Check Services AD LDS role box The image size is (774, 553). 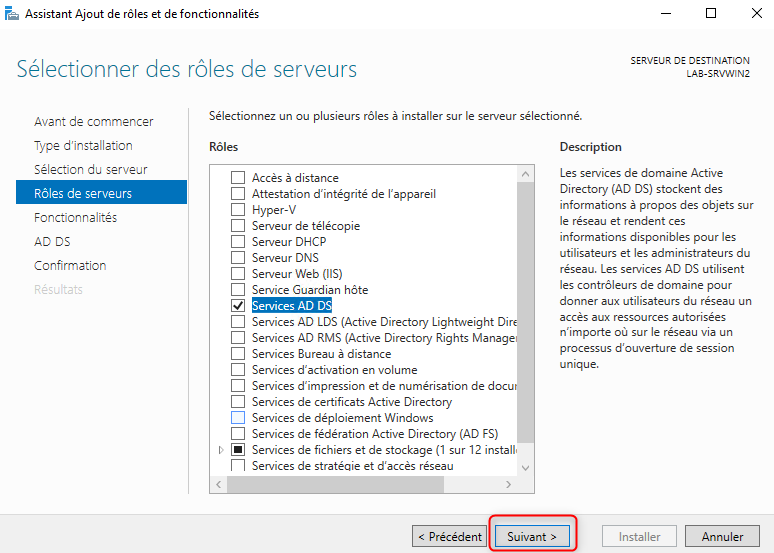coord(238,321)
